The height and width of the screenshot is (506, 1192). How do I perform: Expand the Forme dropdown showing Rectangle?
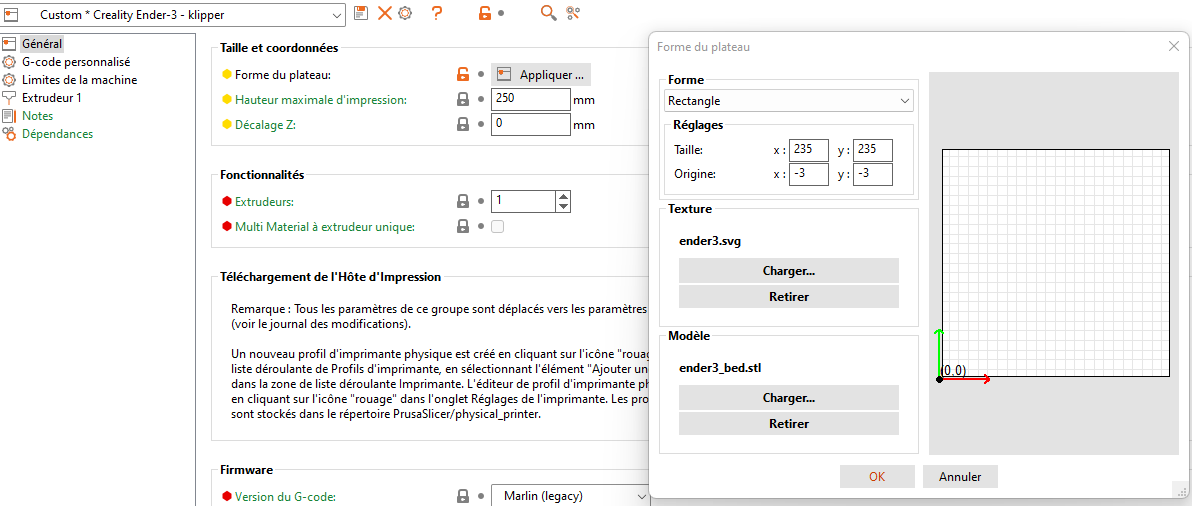tap(789, 100)
